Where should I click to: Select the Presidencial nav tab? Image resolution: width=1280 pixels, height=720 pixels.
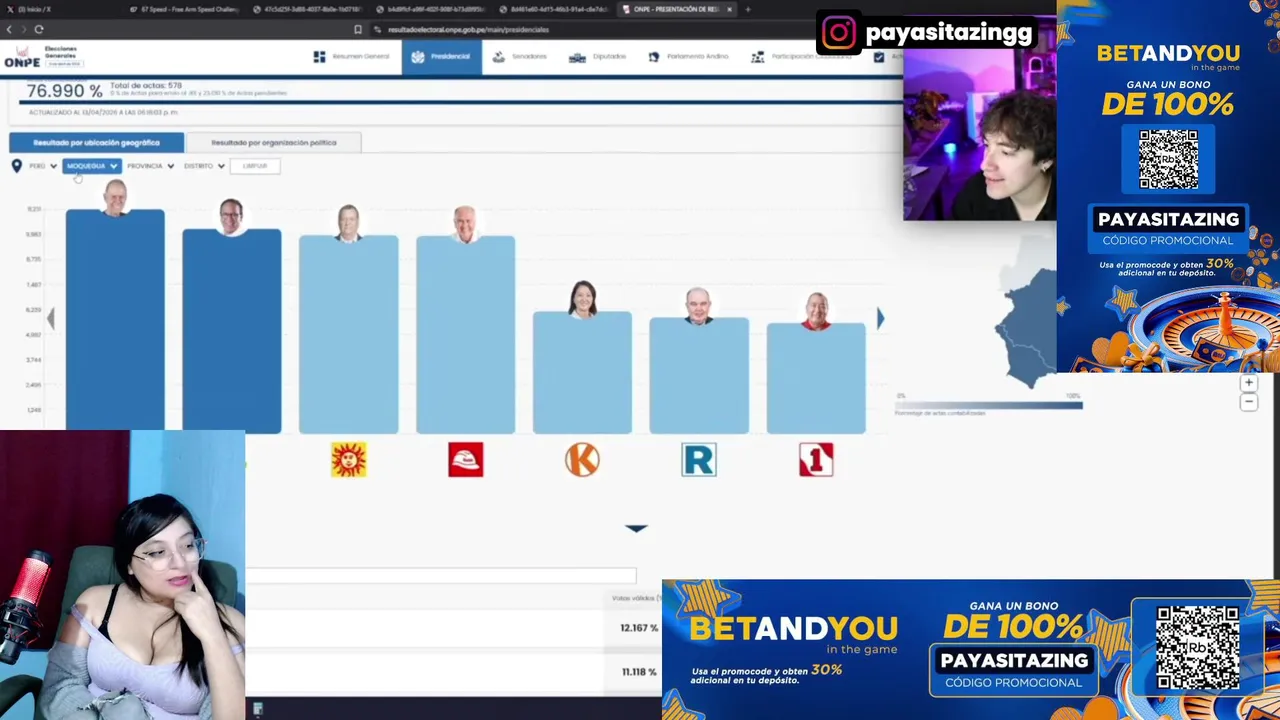pyautogui.click(x=441, y=57)
